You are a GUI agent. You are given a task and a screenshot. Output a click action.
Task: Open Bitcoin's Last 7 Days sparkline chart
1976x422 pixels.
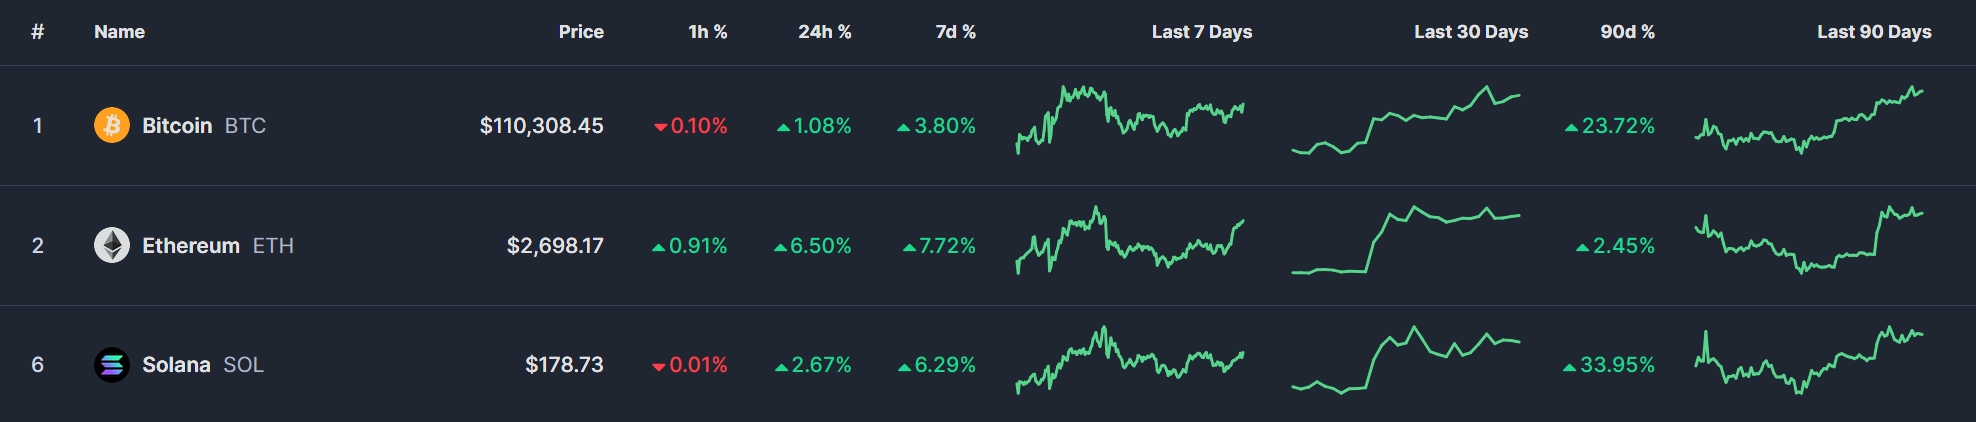coord(1130,120)
